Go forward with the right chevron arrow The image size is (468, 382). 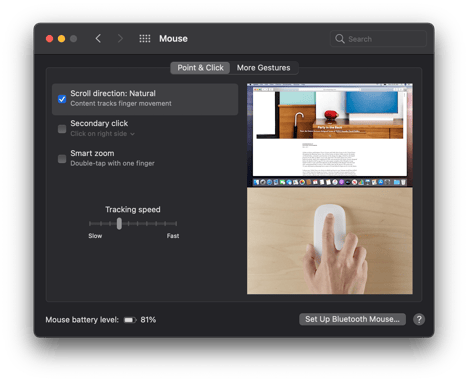pos(120,39)
